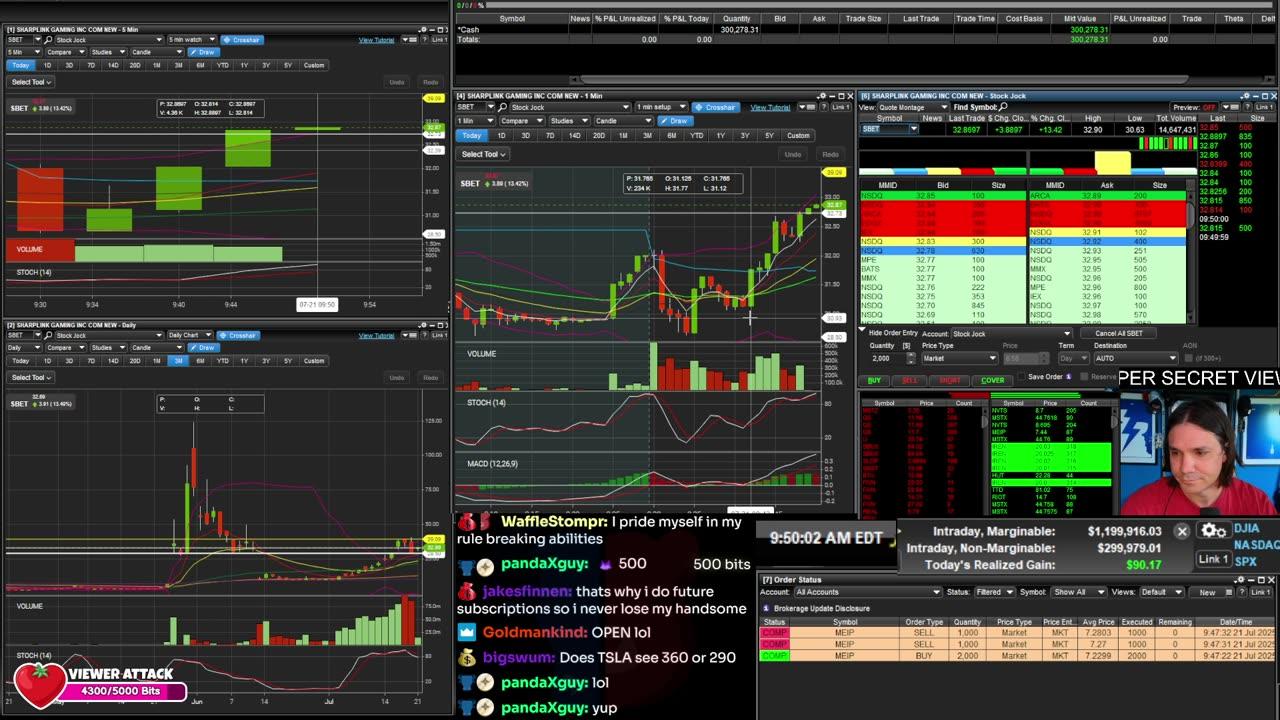This screenshot has width=1280, height=720.
Task: Toggle Crosshair in 1 Min chart
Action: coord(715,107)
